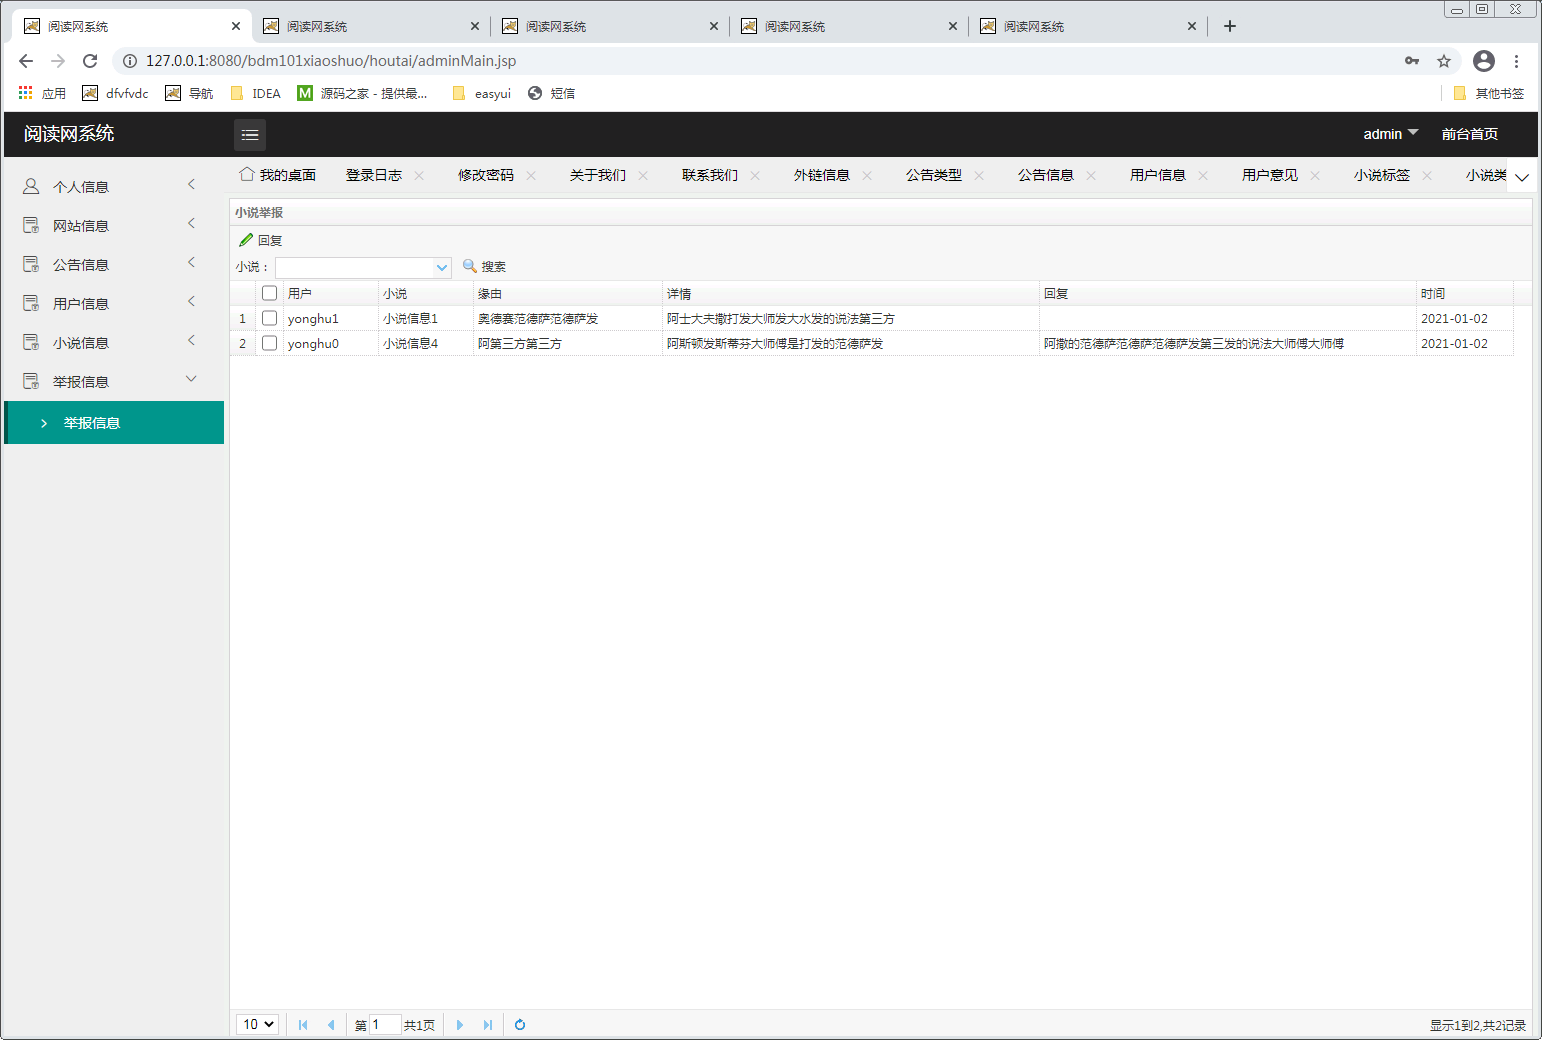Open Chrome profile avatar icon
Screen dimensions: 1542x1040
(1484, 61)
